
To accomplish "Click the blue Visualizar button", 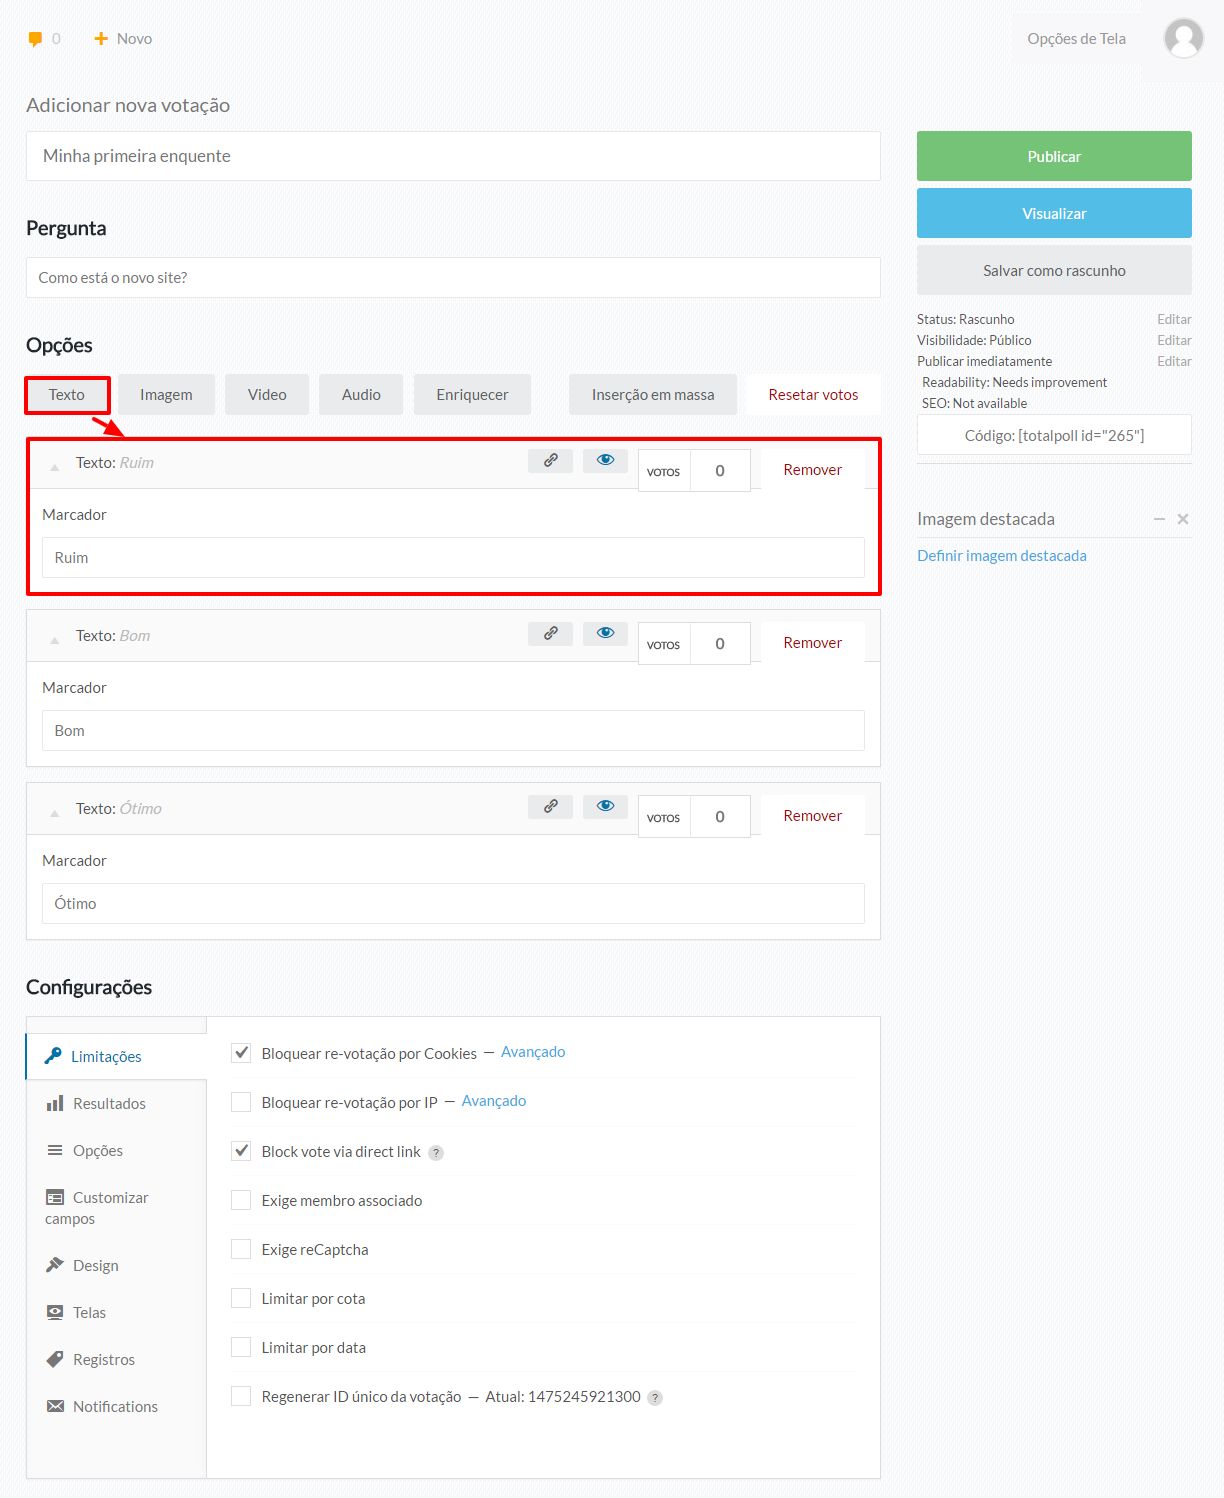I will coord(1054,213).
